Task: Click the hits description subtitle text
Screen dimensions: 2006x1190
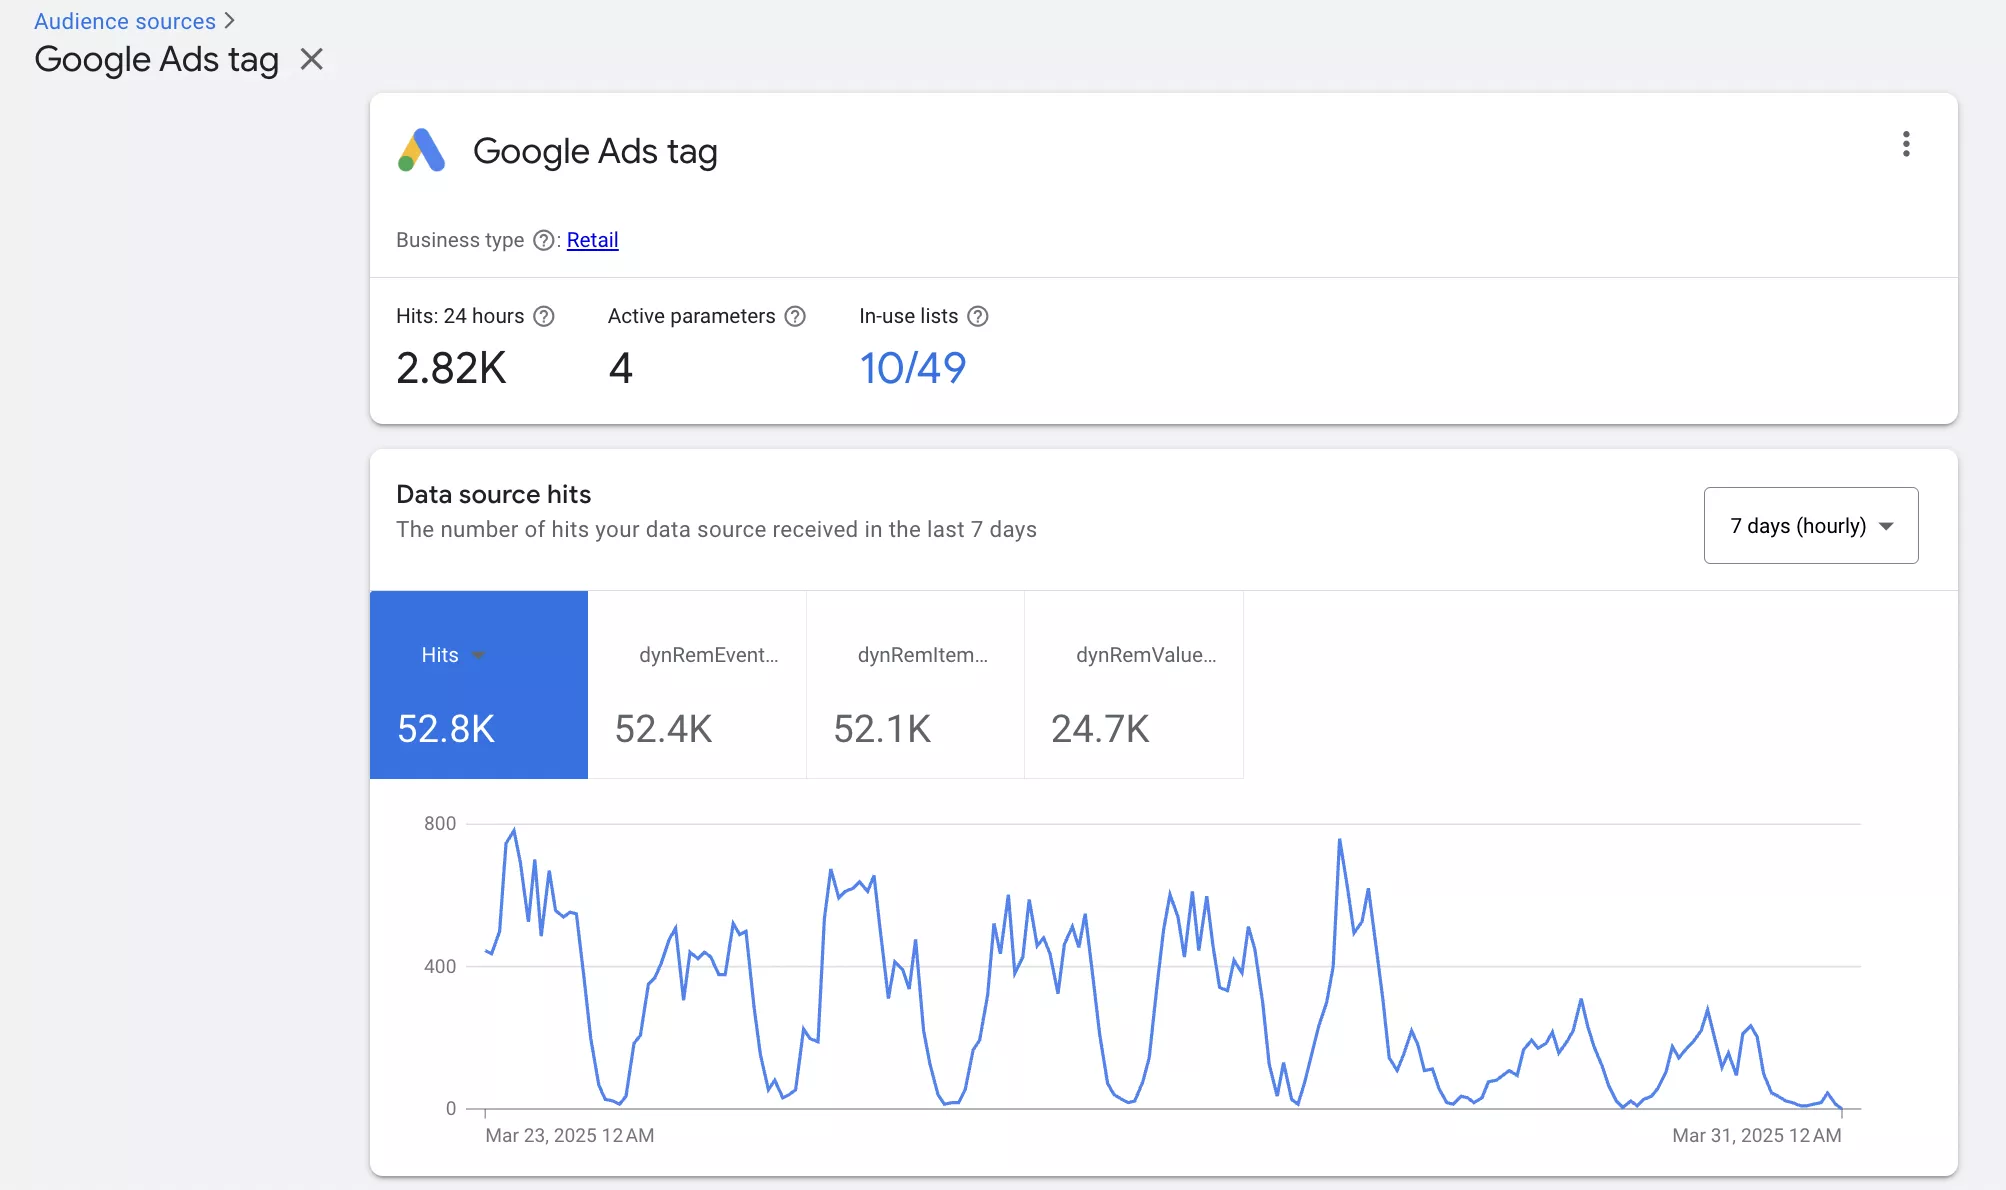Action: coord(716,529)
